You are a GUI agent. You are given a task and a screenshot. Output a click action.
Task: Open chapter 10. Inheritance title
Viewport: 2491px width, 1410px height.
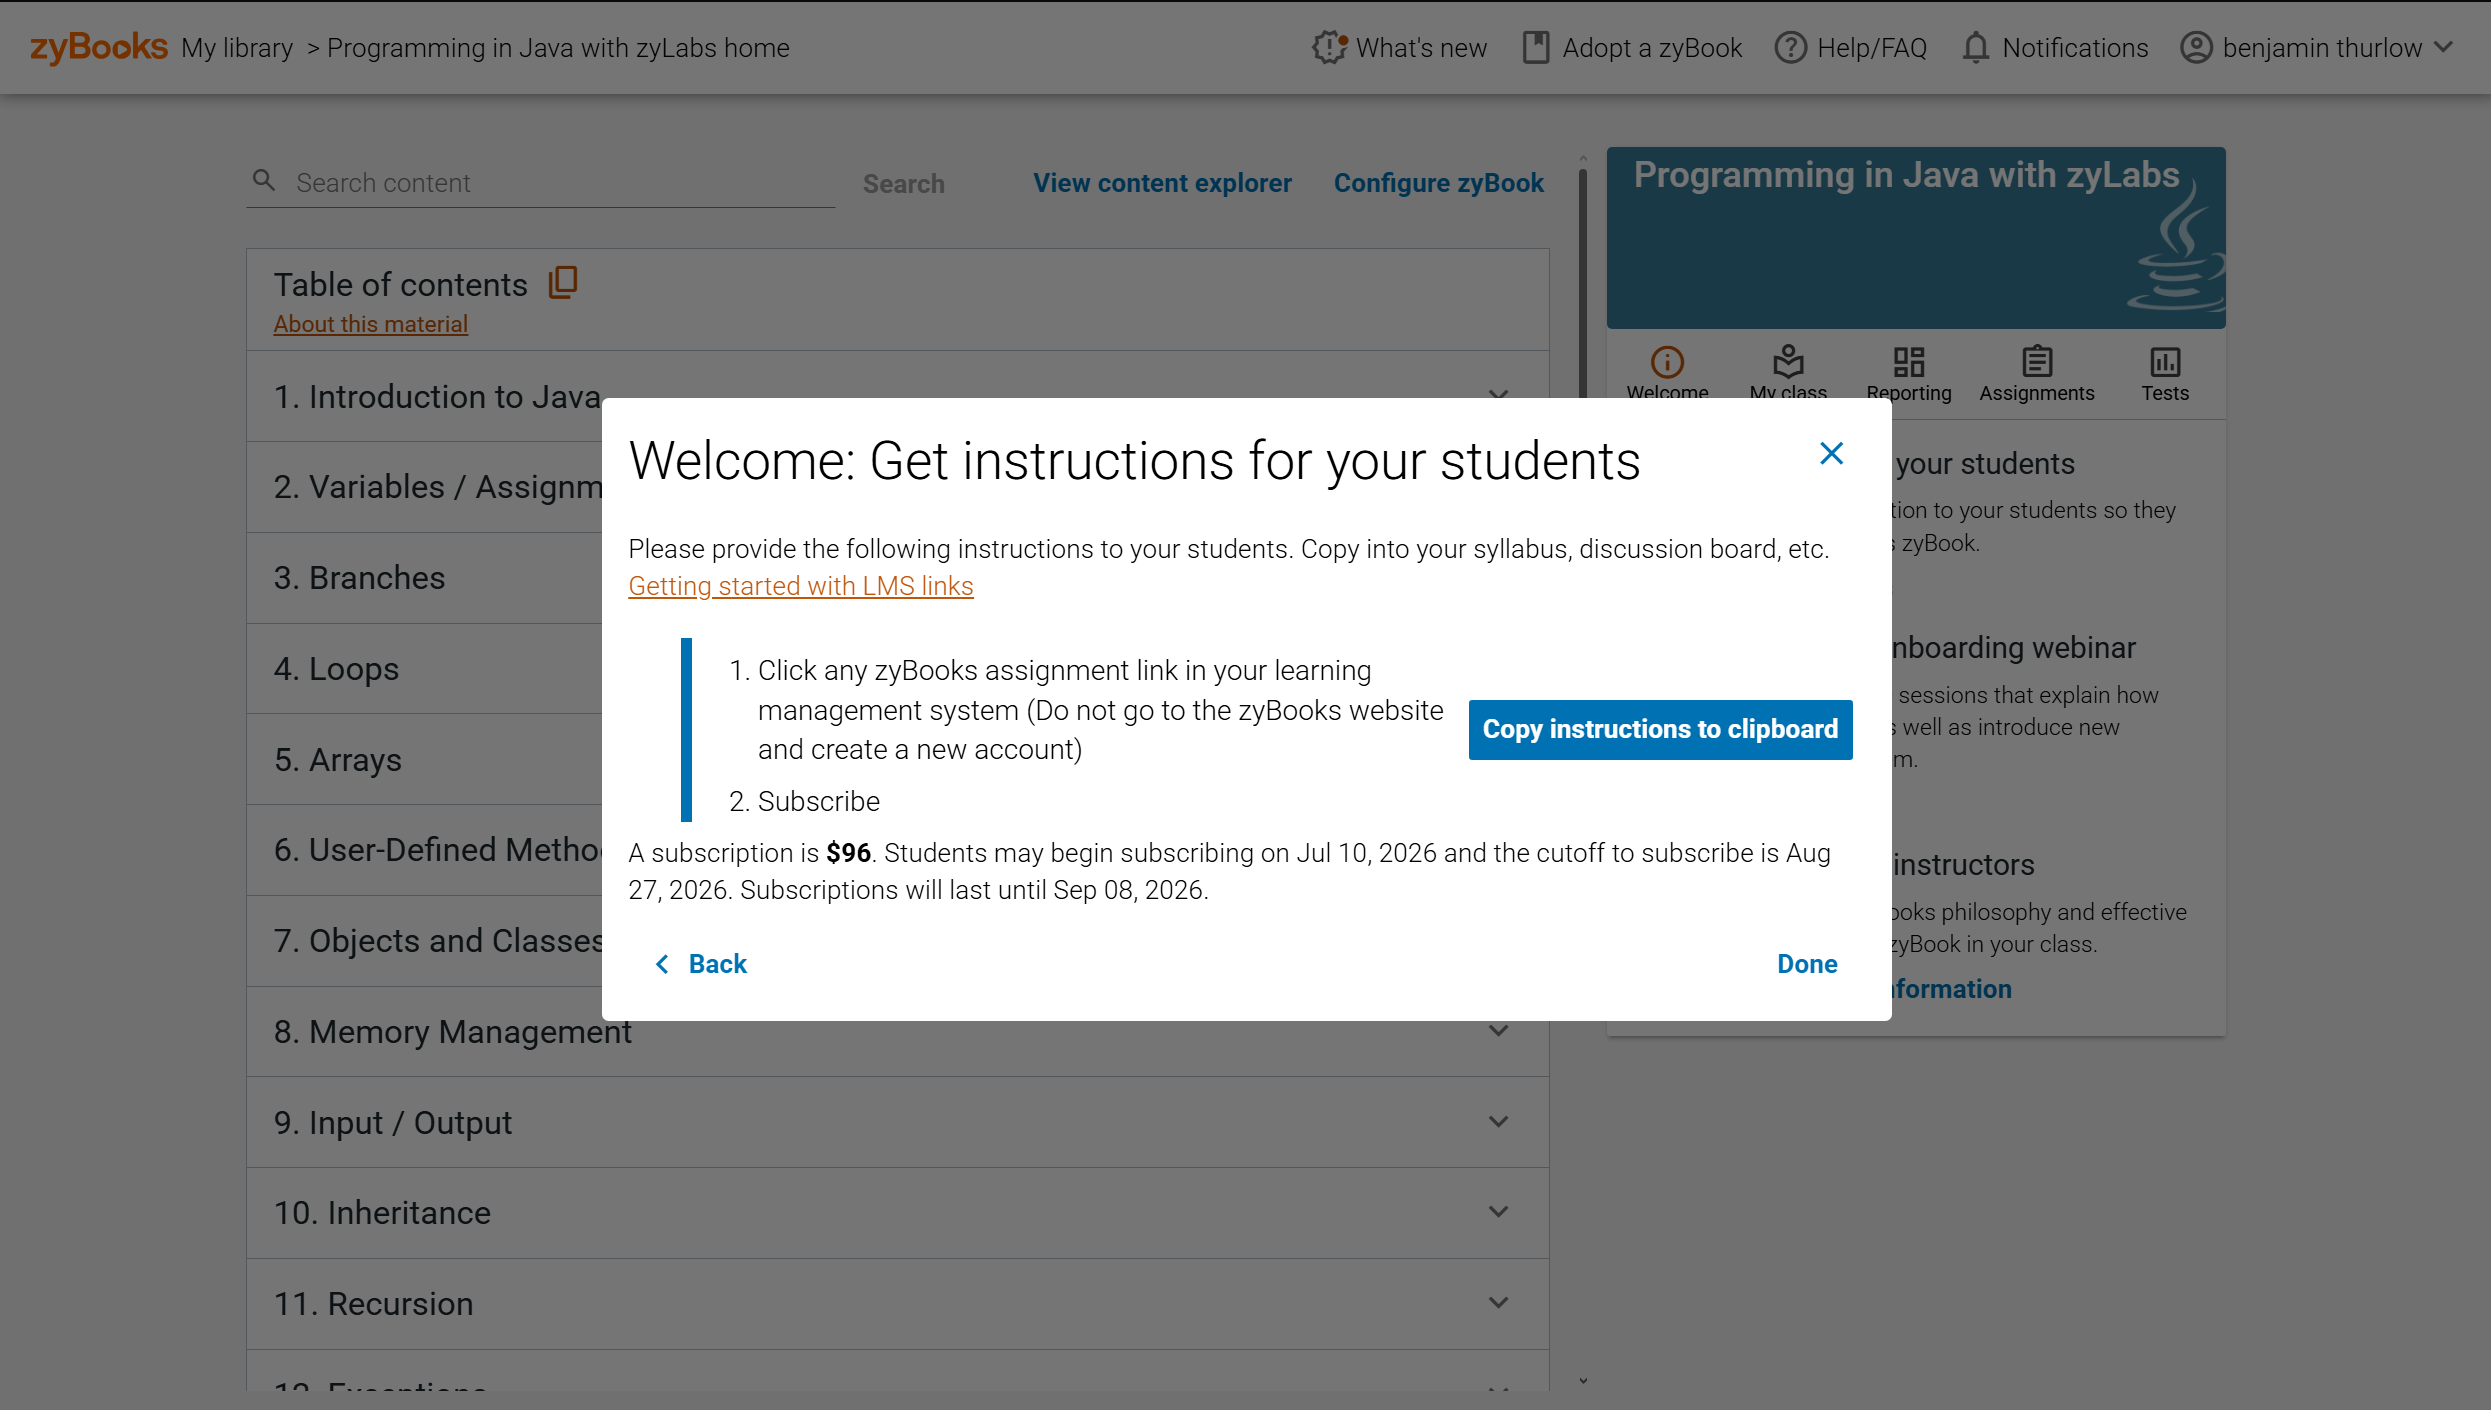[x=382, y=1213]
